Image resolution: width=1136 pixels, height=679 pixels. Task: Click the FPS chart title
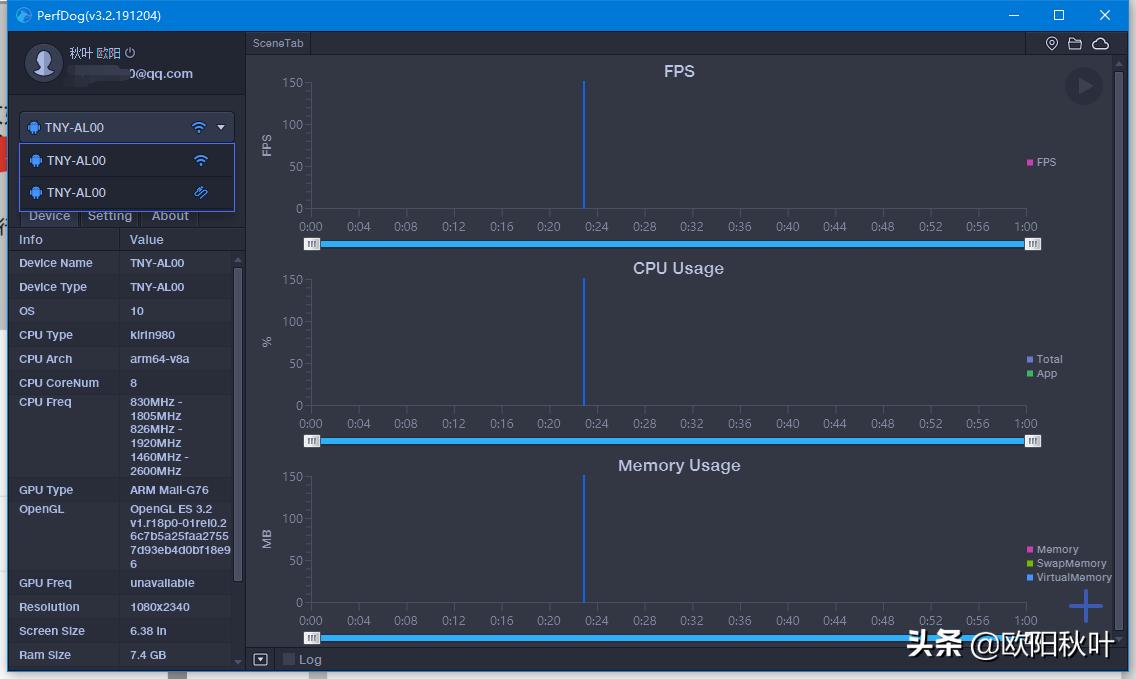(679, 71)
